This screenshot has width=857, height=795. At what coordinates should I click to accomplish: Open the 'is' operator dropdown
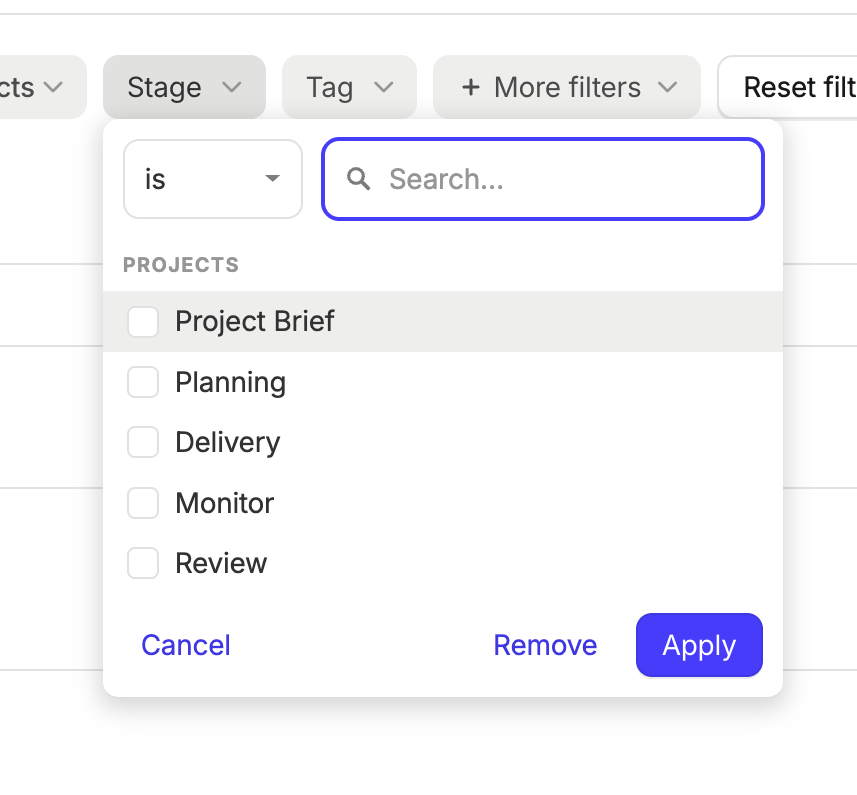point(212,179)
